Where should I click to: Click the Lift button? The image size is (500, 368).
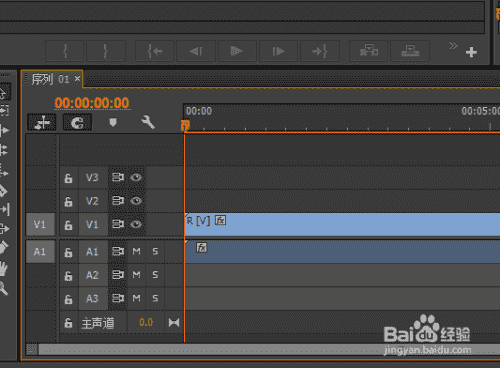pos(369,51)
